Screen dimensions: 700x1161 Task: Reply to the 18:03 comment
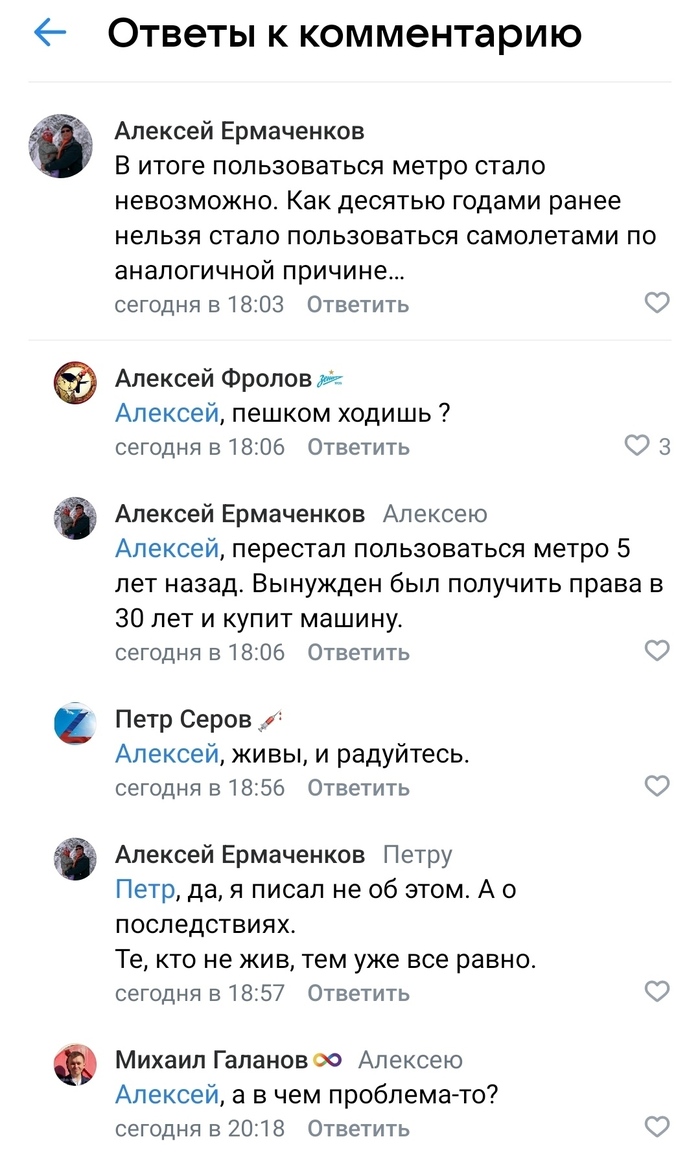[x=358, y=304]
